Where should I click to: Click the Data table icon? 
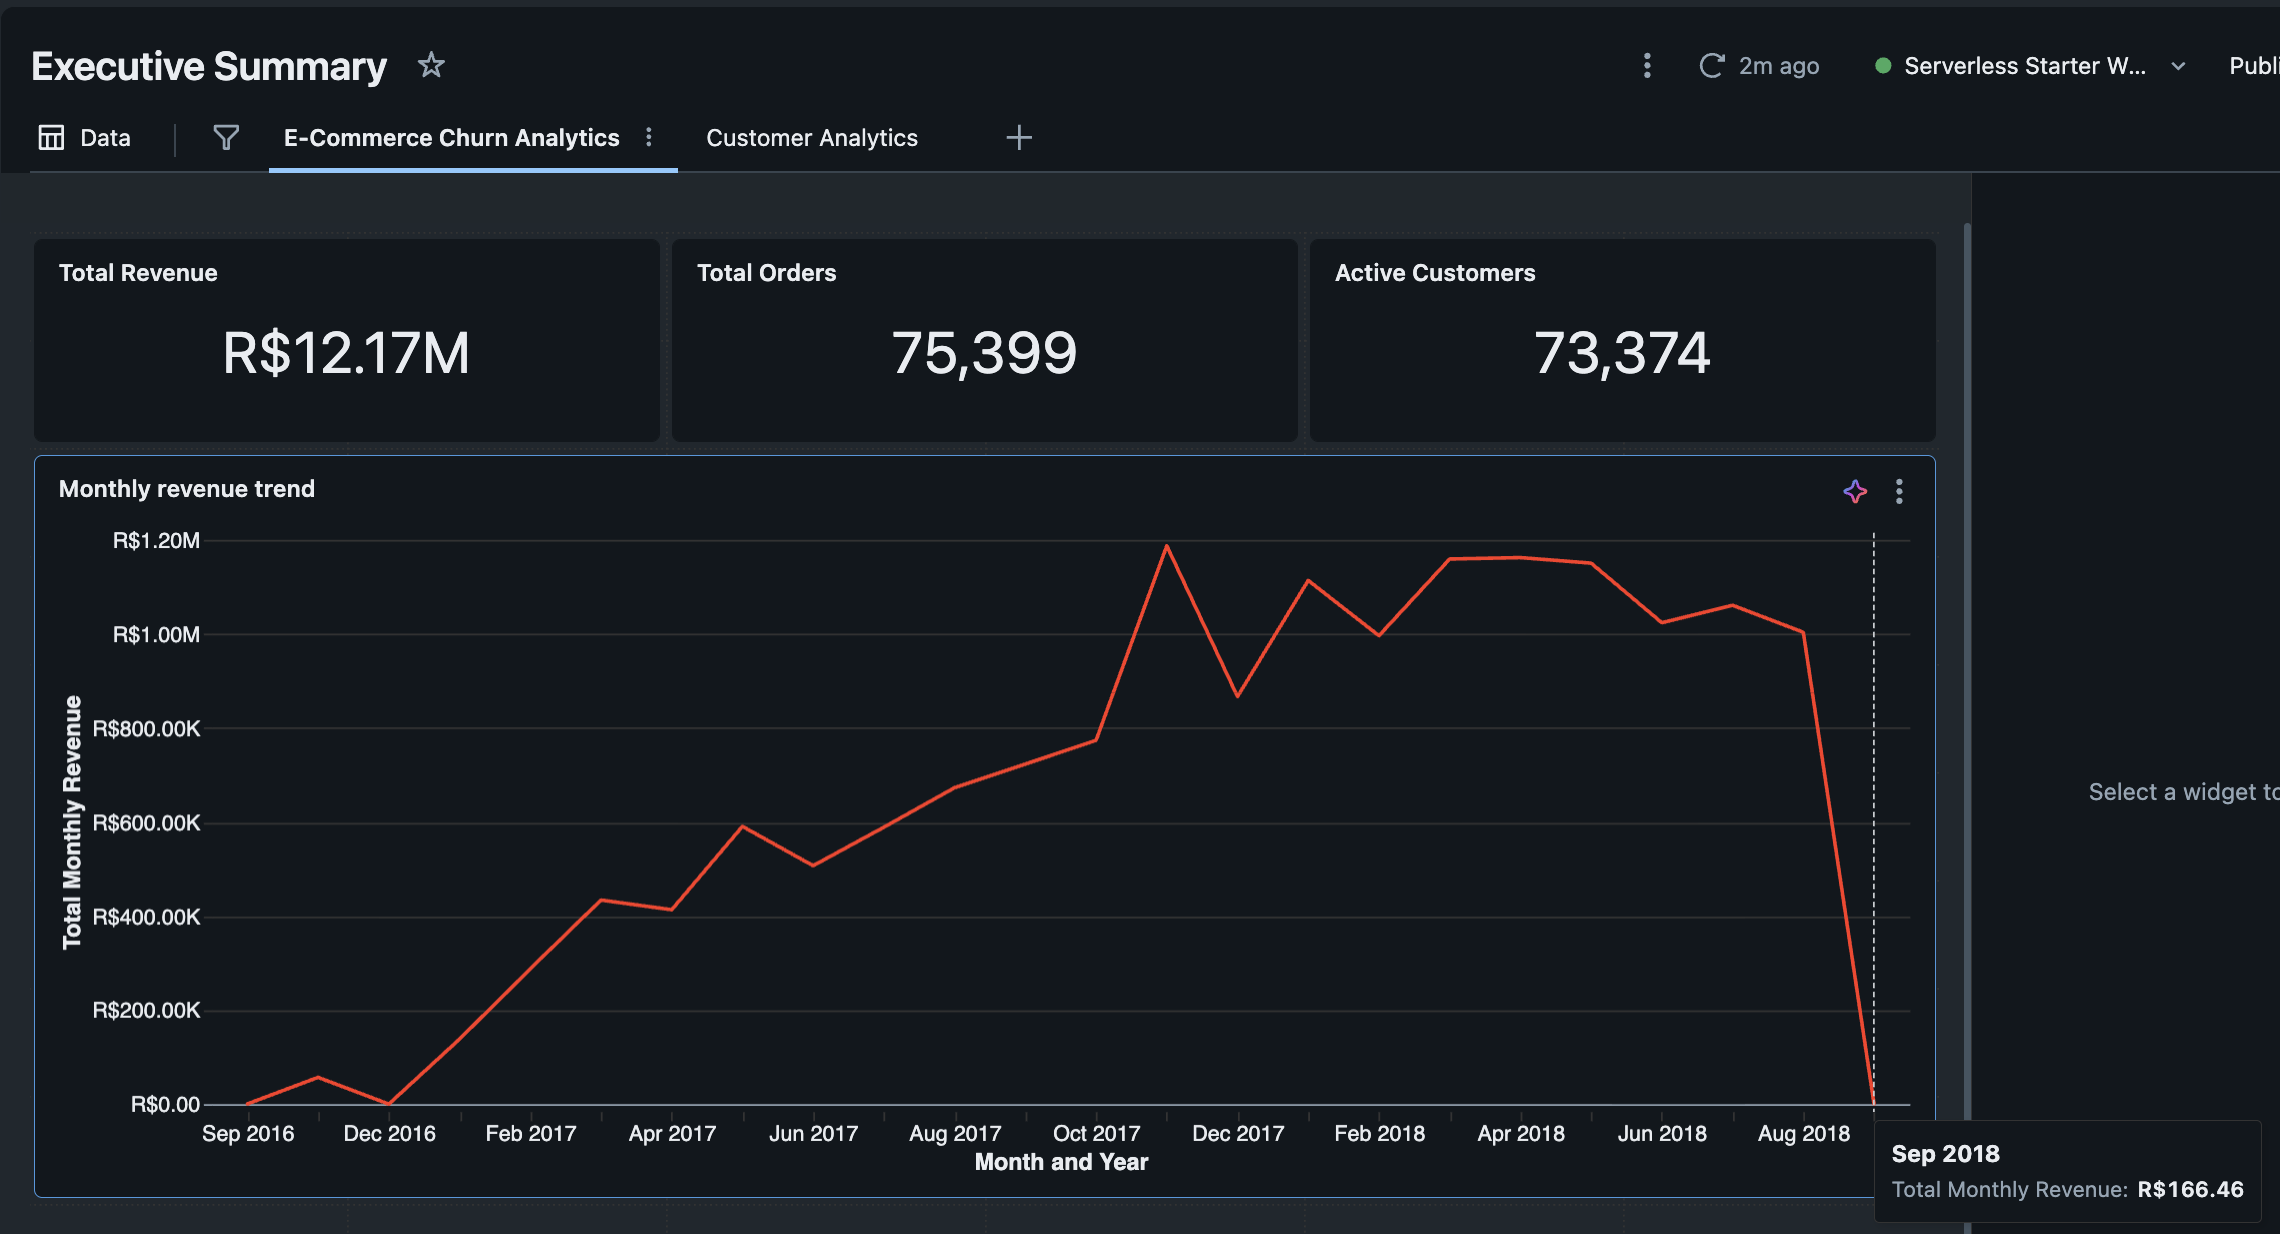pyautogui.click(x=51, y=138)
